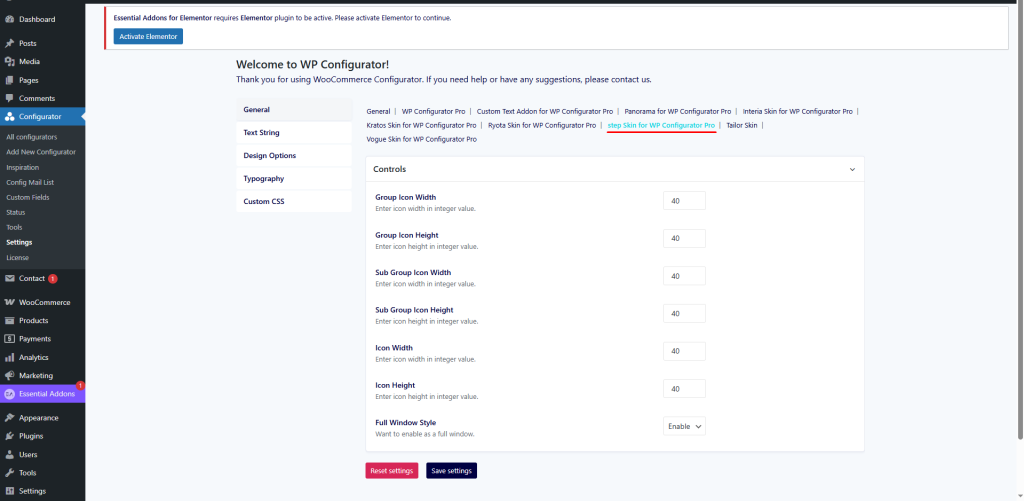Click the Products box icon
1024x501 pixels.
(x=10, y=321)
